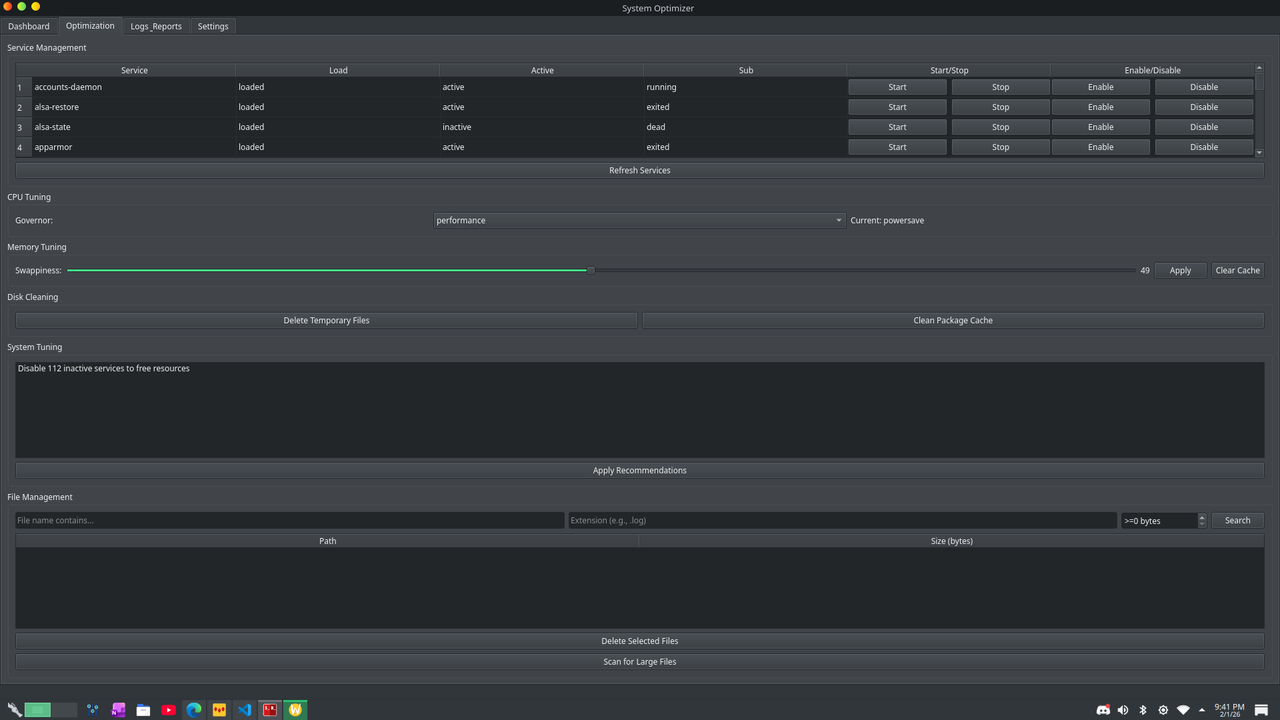Click Refresh Services button
The width and height of the screenshot is (1280, 720).
click(640, 170)
